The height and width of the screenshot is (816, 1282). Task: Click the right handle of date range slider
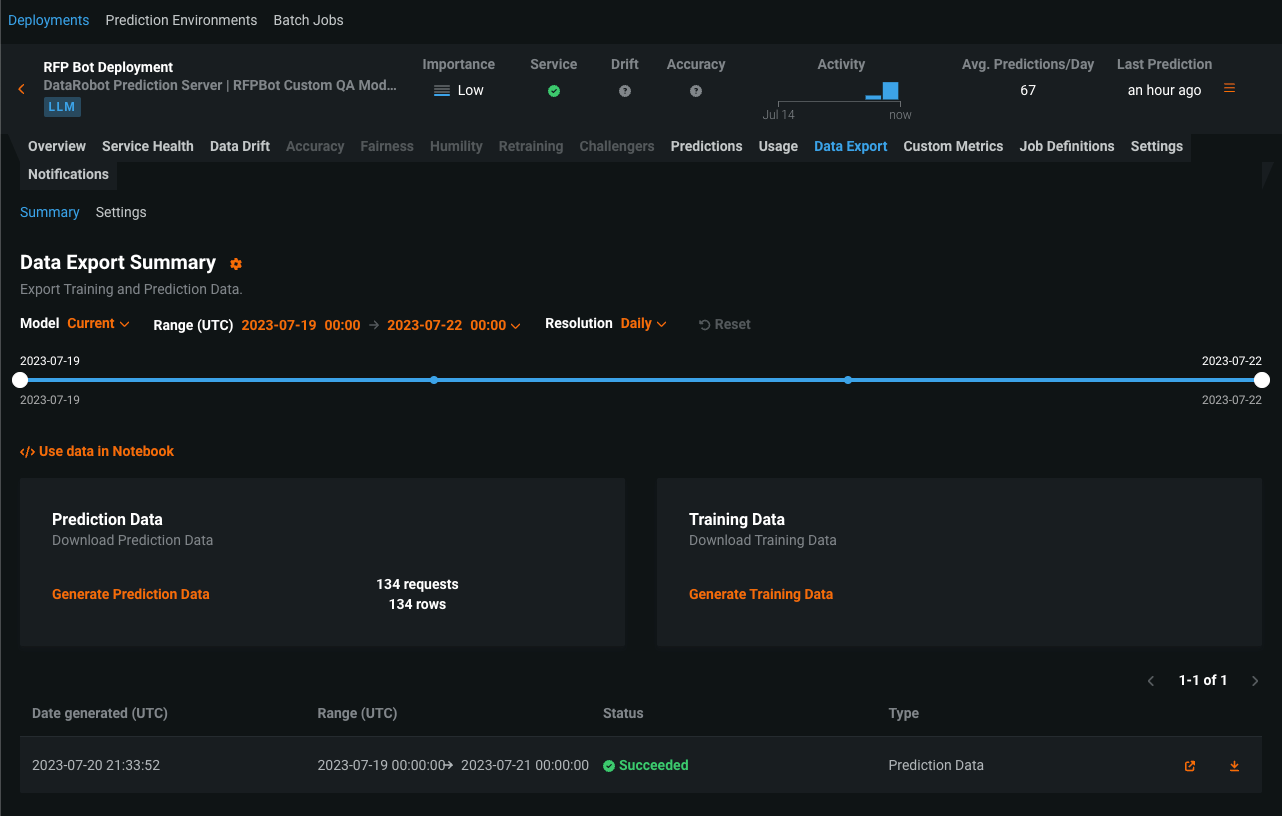[1262, 380]
